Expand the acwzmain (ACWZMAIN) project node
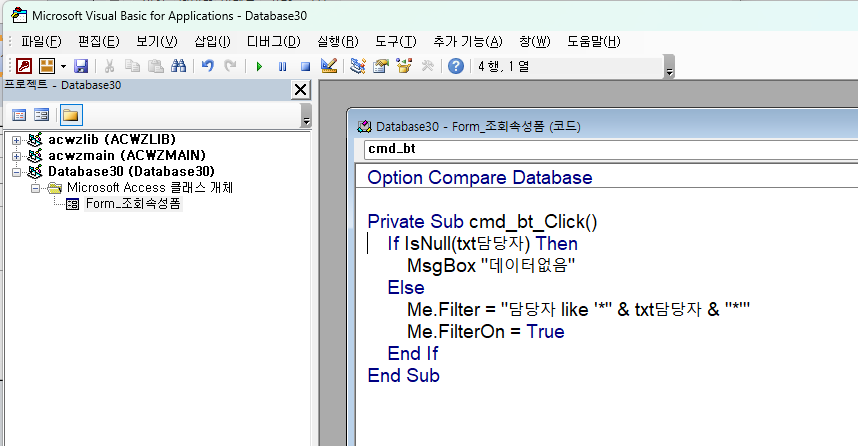Screen dimensions: 858x446 [16, 157]
